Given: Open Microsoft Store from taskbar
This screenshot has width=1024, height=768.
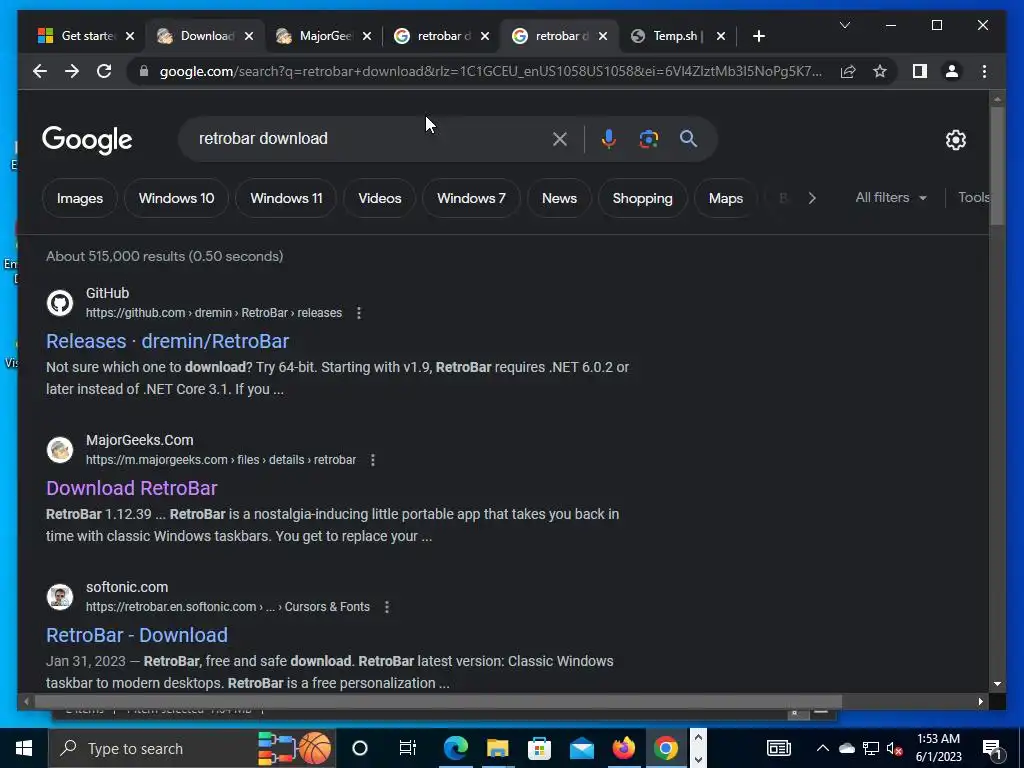Looking at the screenshot, I should click(539, 748).
